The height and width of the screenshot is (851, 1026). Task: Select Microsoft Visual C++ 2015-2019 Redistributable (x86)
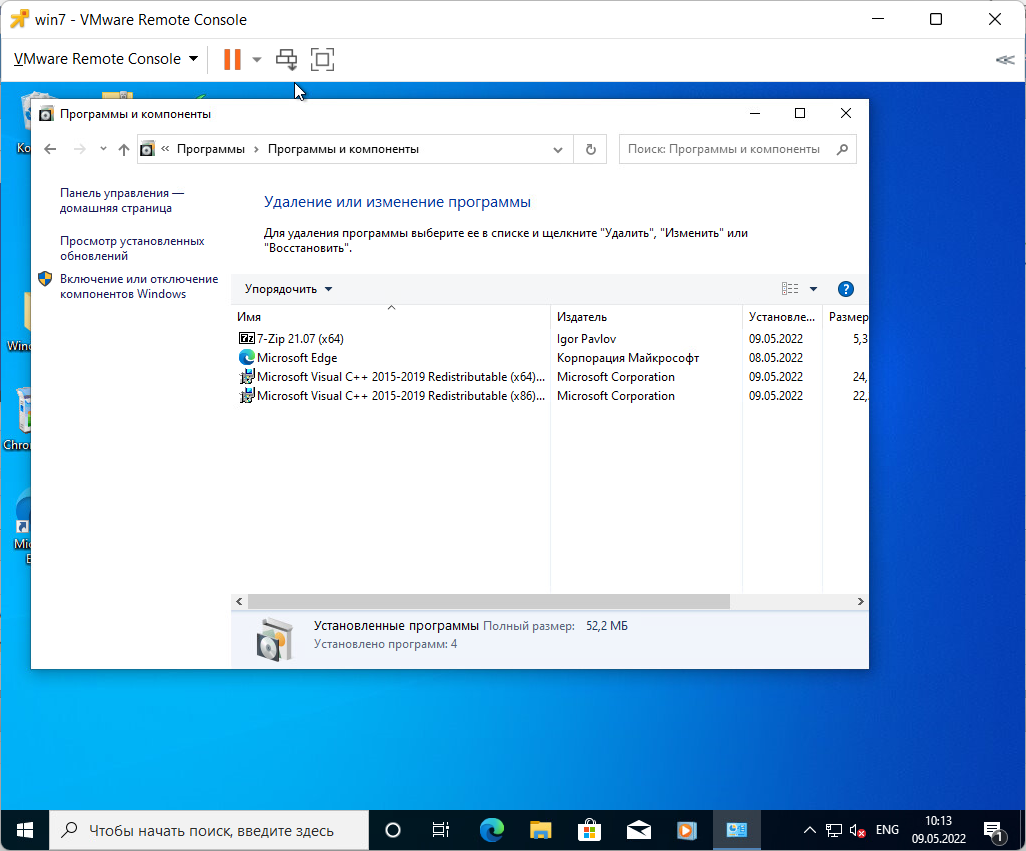[x=400, y=396]
